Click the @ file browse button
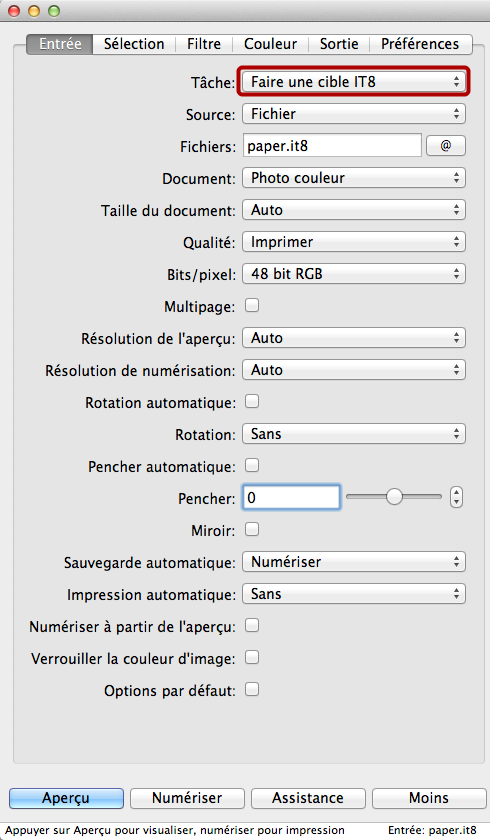This screenshot has width=490, height=840. 446,146
